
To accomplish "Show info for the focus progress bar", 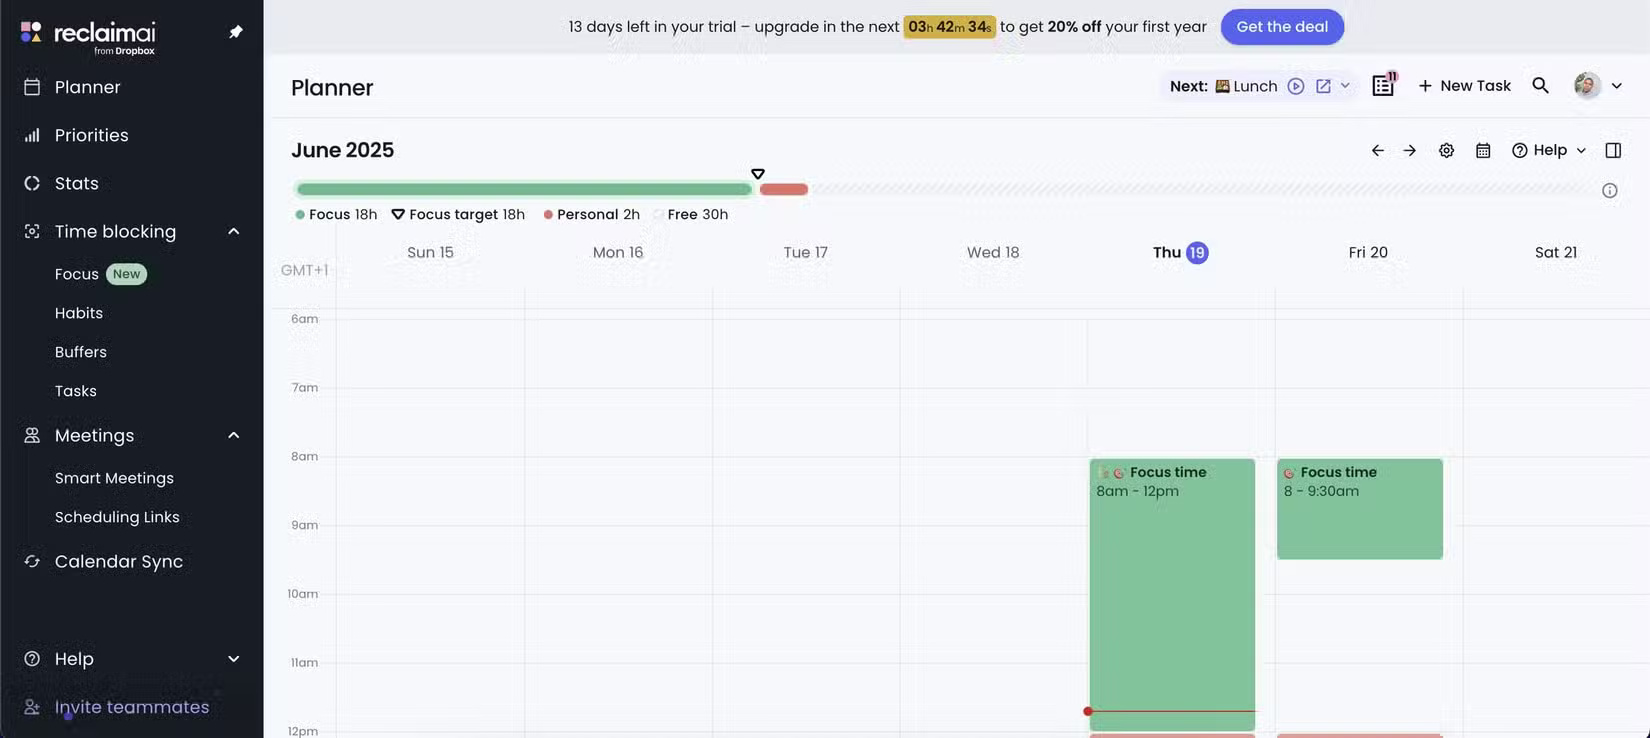I will coord(1610,191).
